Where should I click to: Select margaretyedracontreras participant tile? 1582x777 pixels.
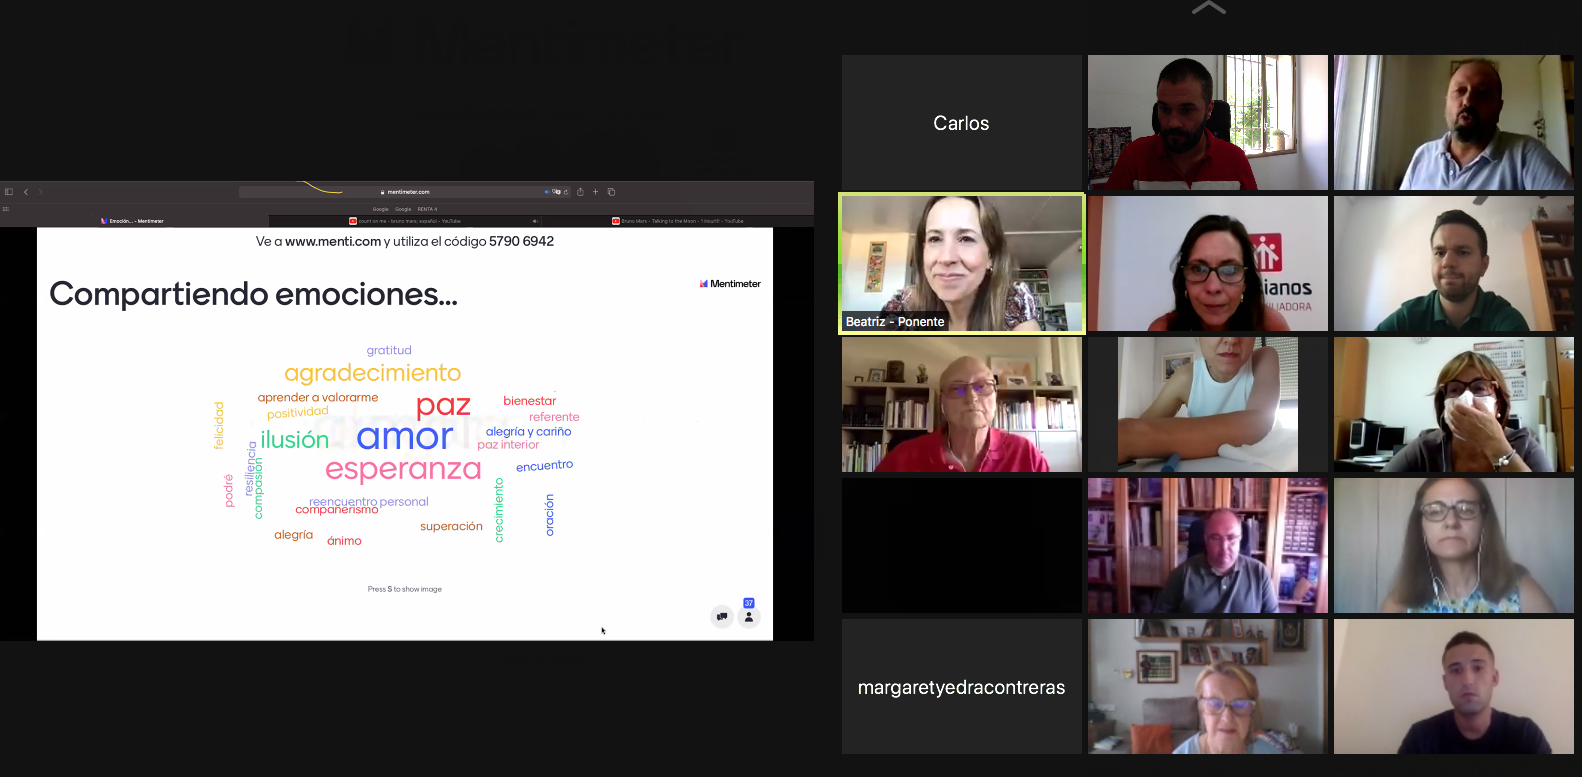pyautogui.click(x=961, y=687)
